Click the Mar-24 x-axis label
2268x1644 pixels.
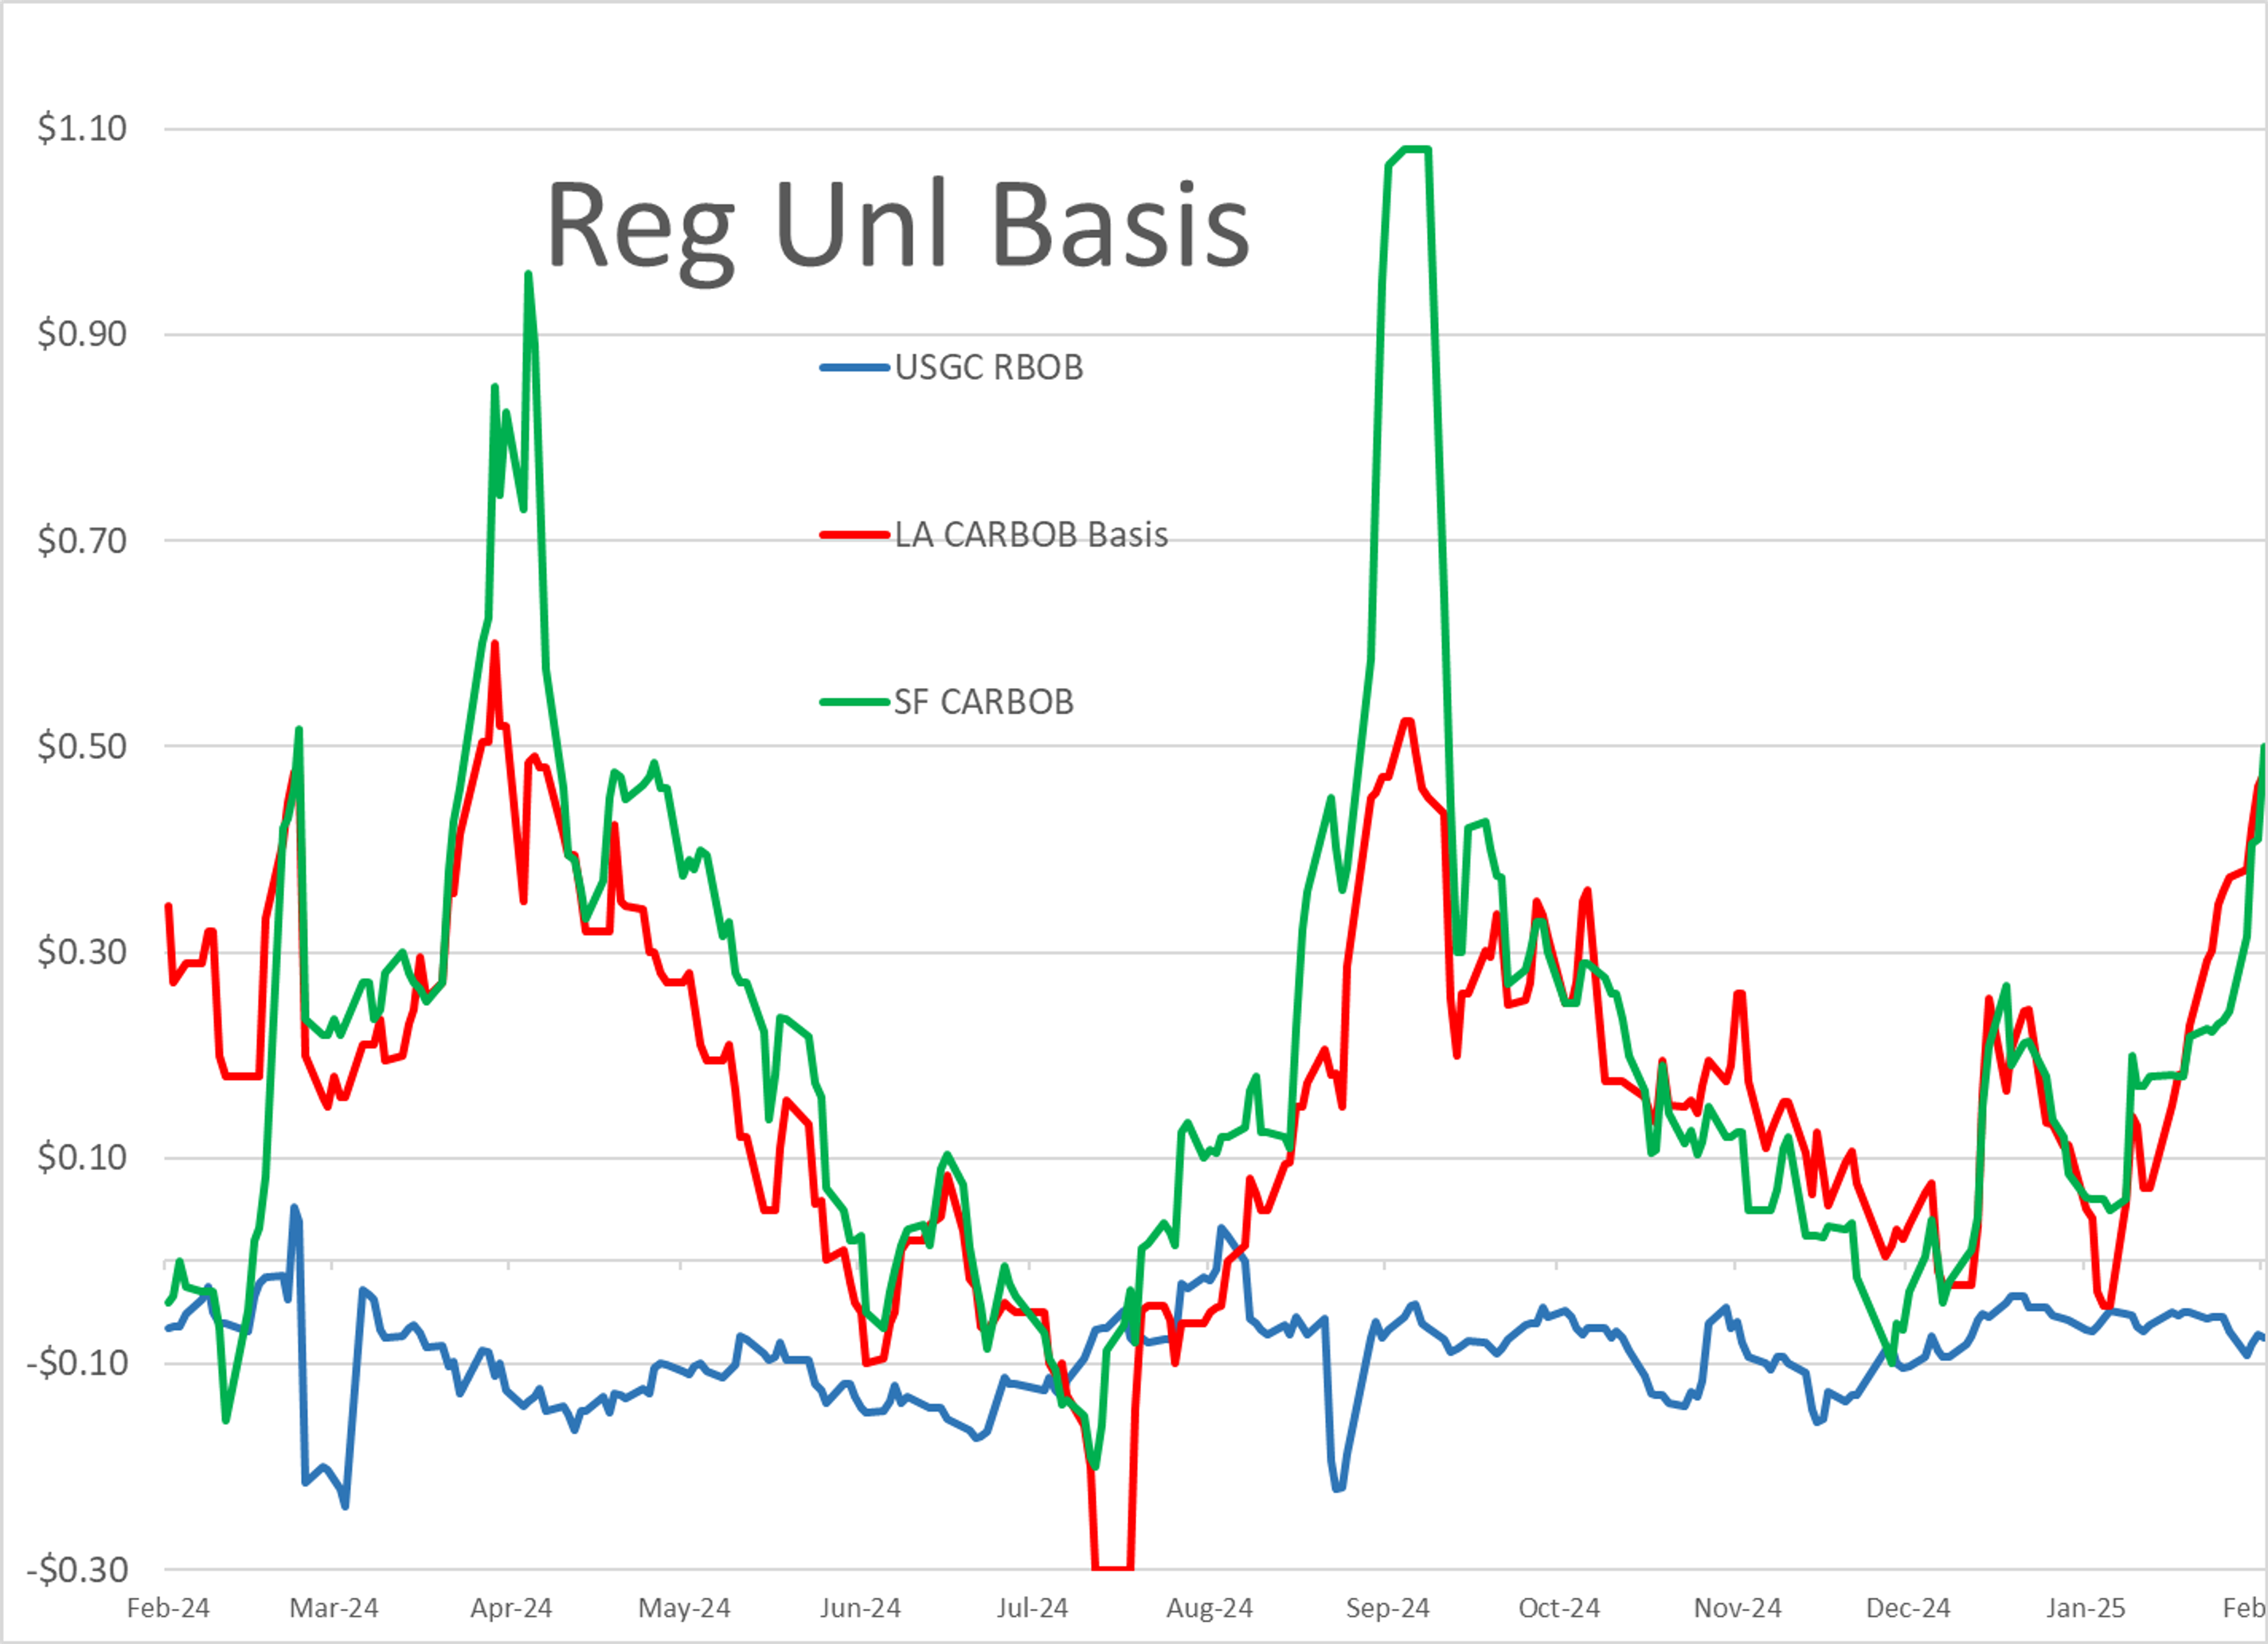coord(334,1608)
